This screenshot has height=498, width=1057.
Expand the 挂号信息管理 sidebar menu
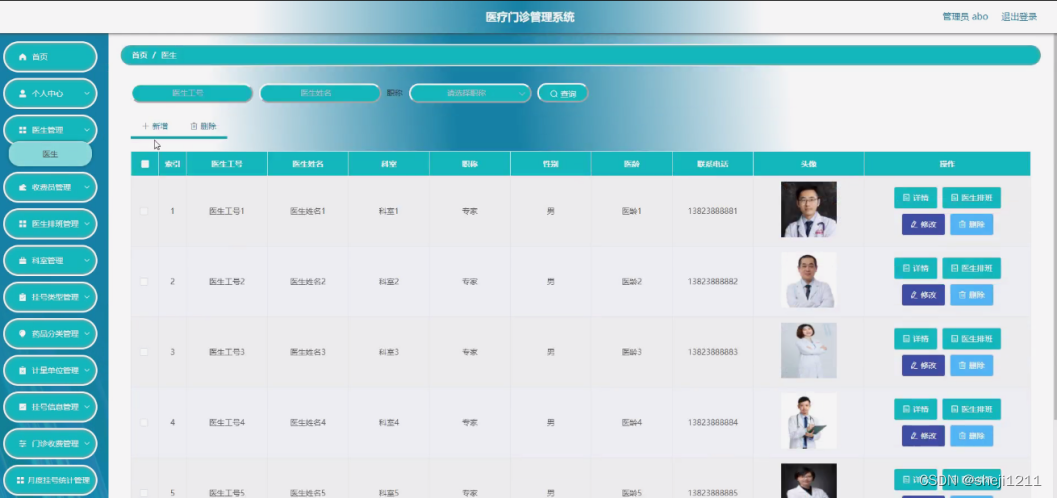pos(51,407)
